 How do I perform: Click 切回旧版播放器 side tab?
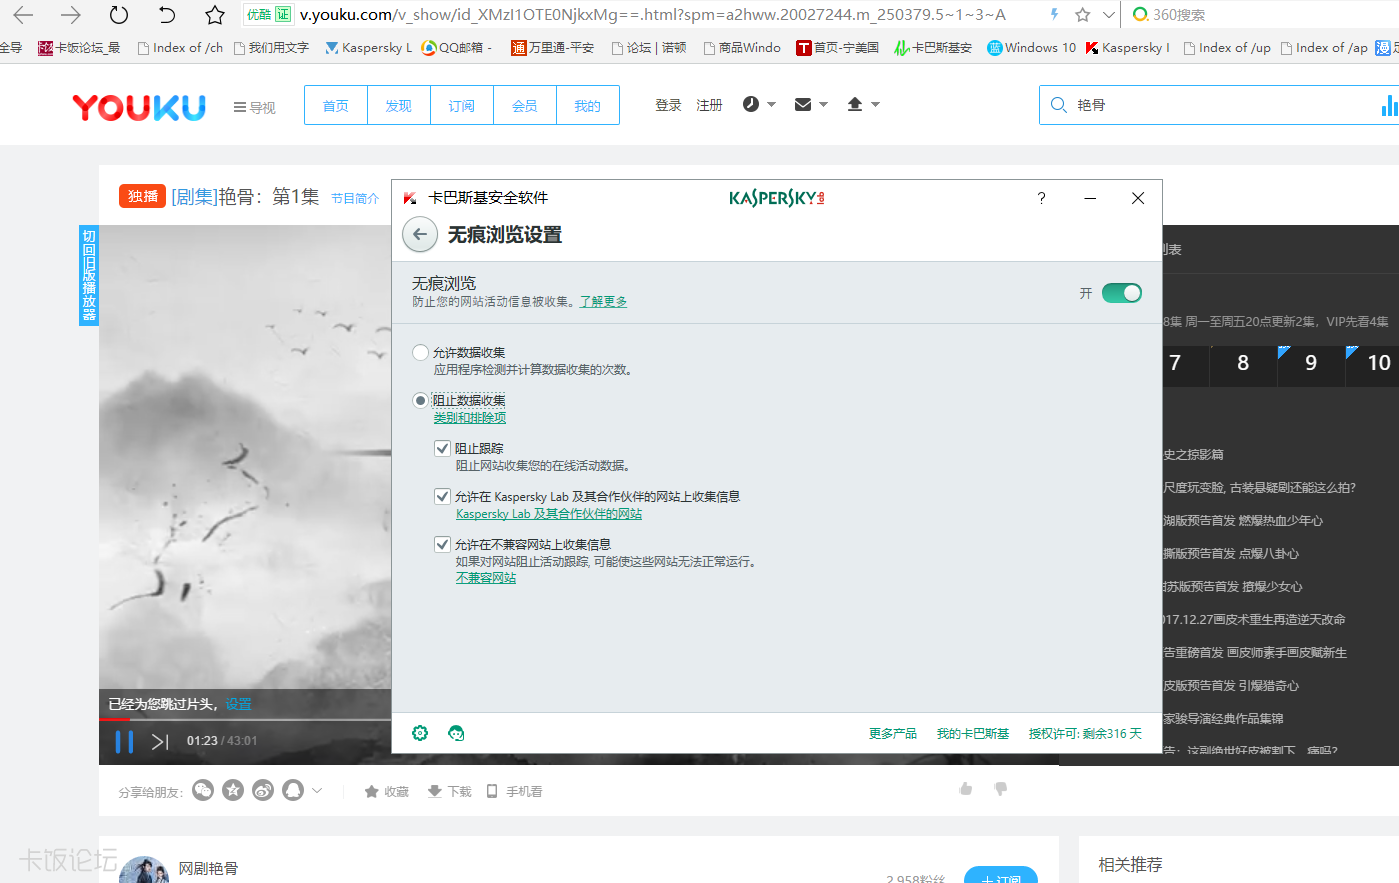pos(89,275)
